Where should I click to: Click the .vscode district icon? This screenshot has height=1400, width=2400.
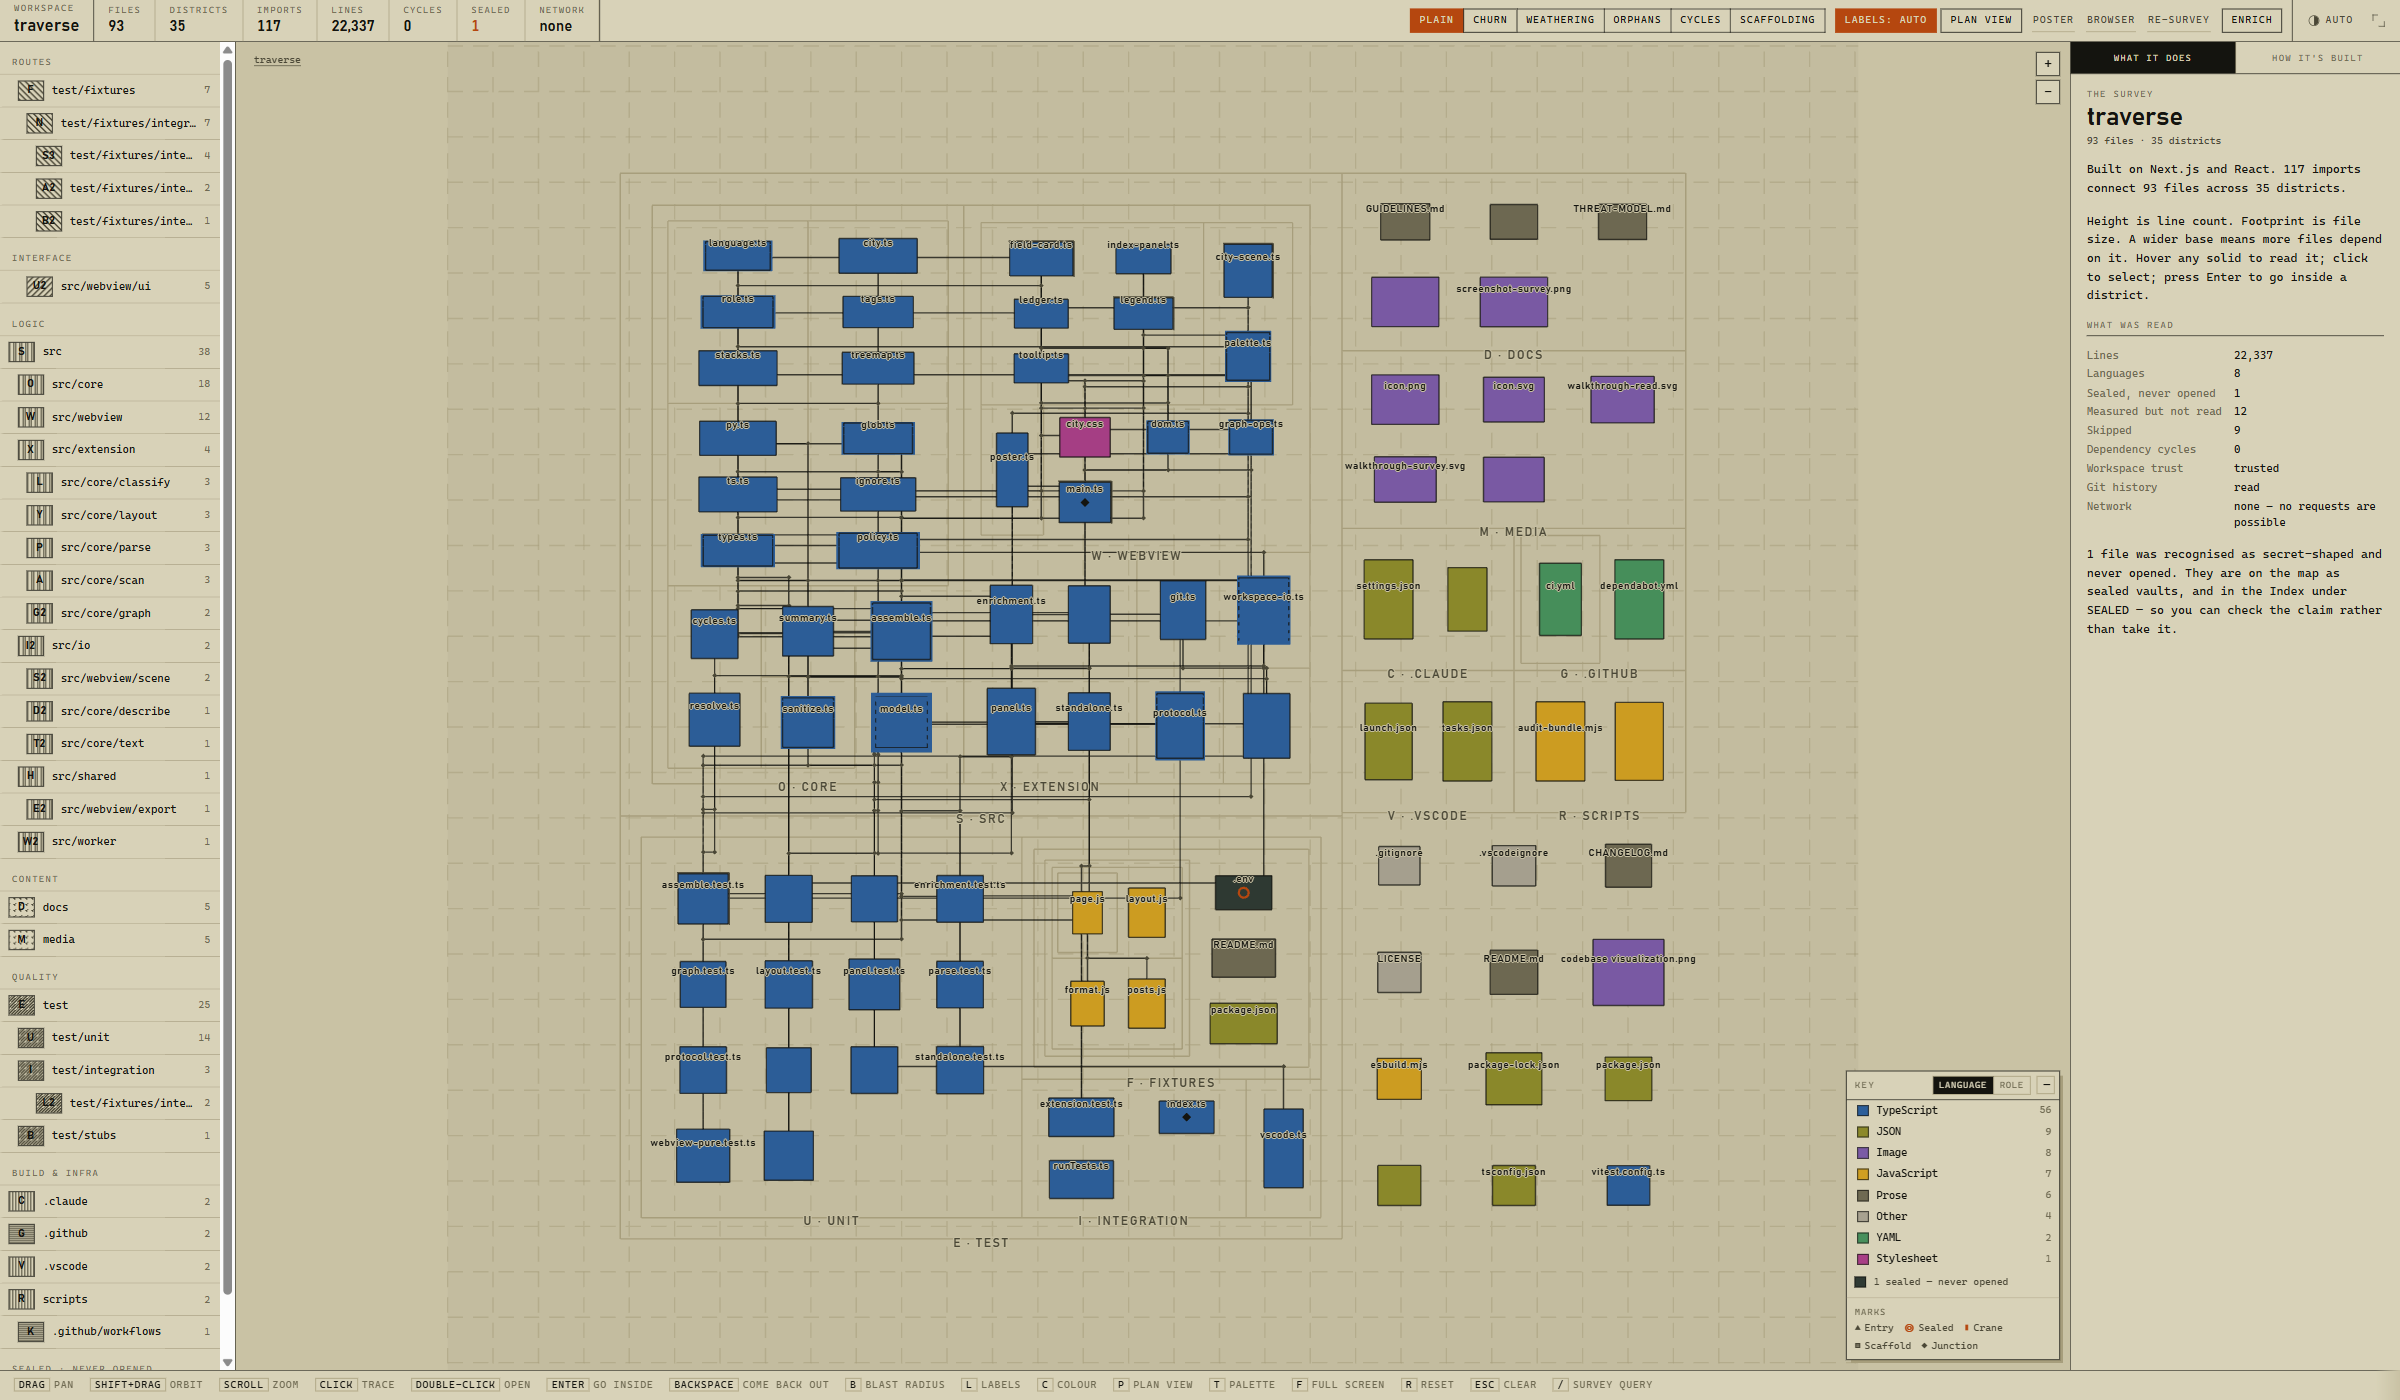click(x=21, y=1266)
